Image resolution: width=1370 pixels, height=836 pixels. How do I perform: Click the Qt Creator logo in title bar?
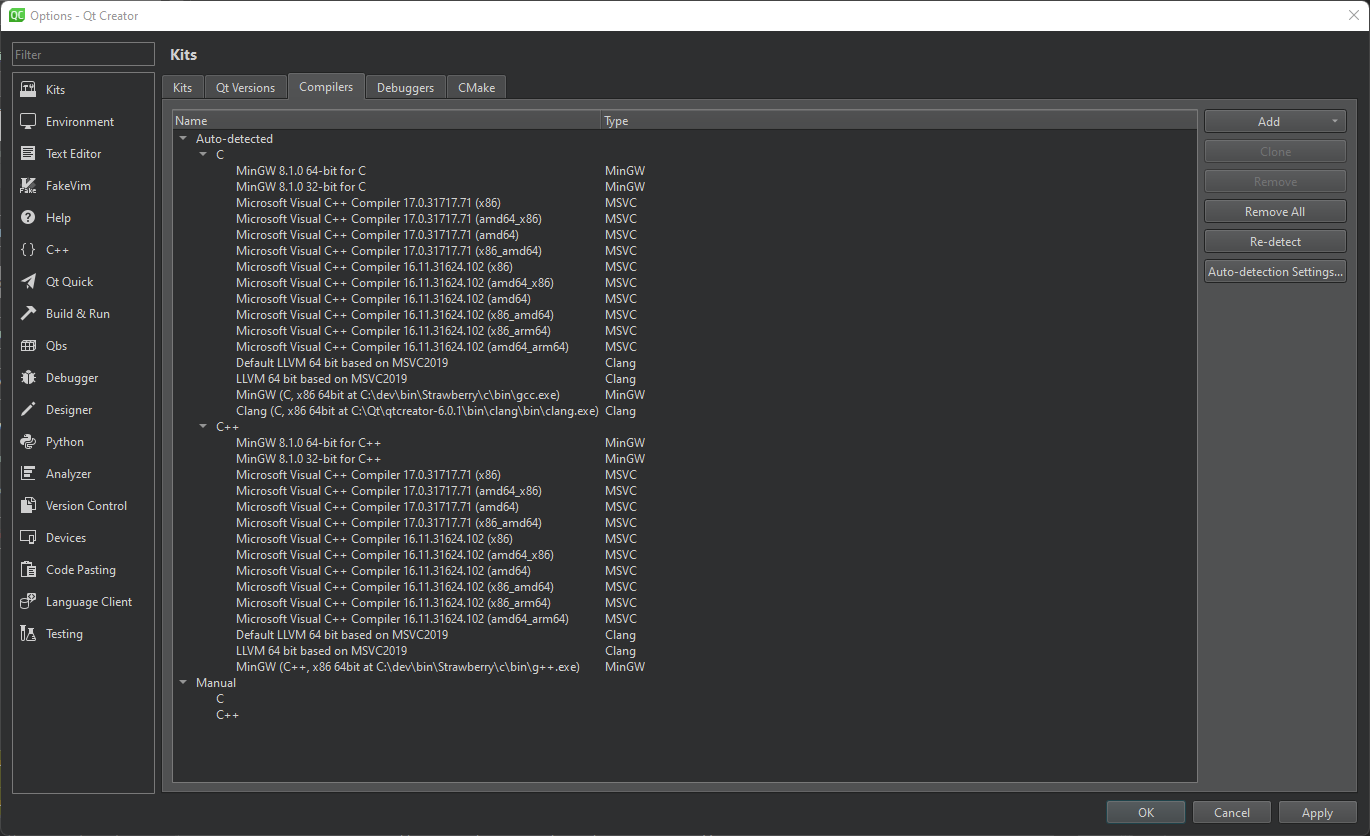tap(17, 15)
